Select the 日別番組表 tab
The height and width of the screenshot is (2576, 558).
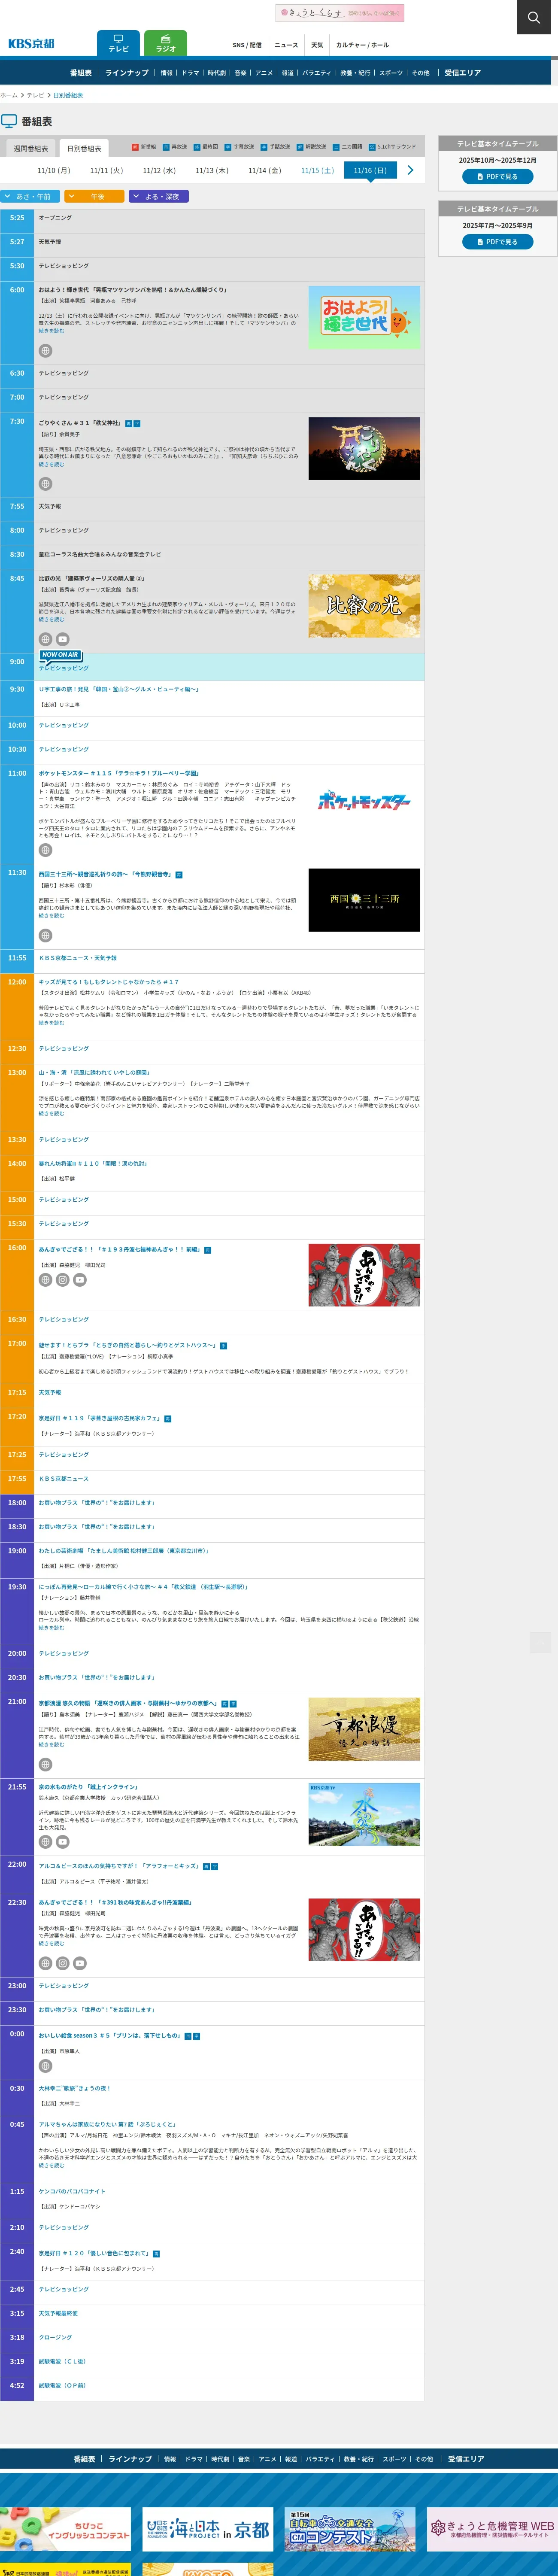84,148
